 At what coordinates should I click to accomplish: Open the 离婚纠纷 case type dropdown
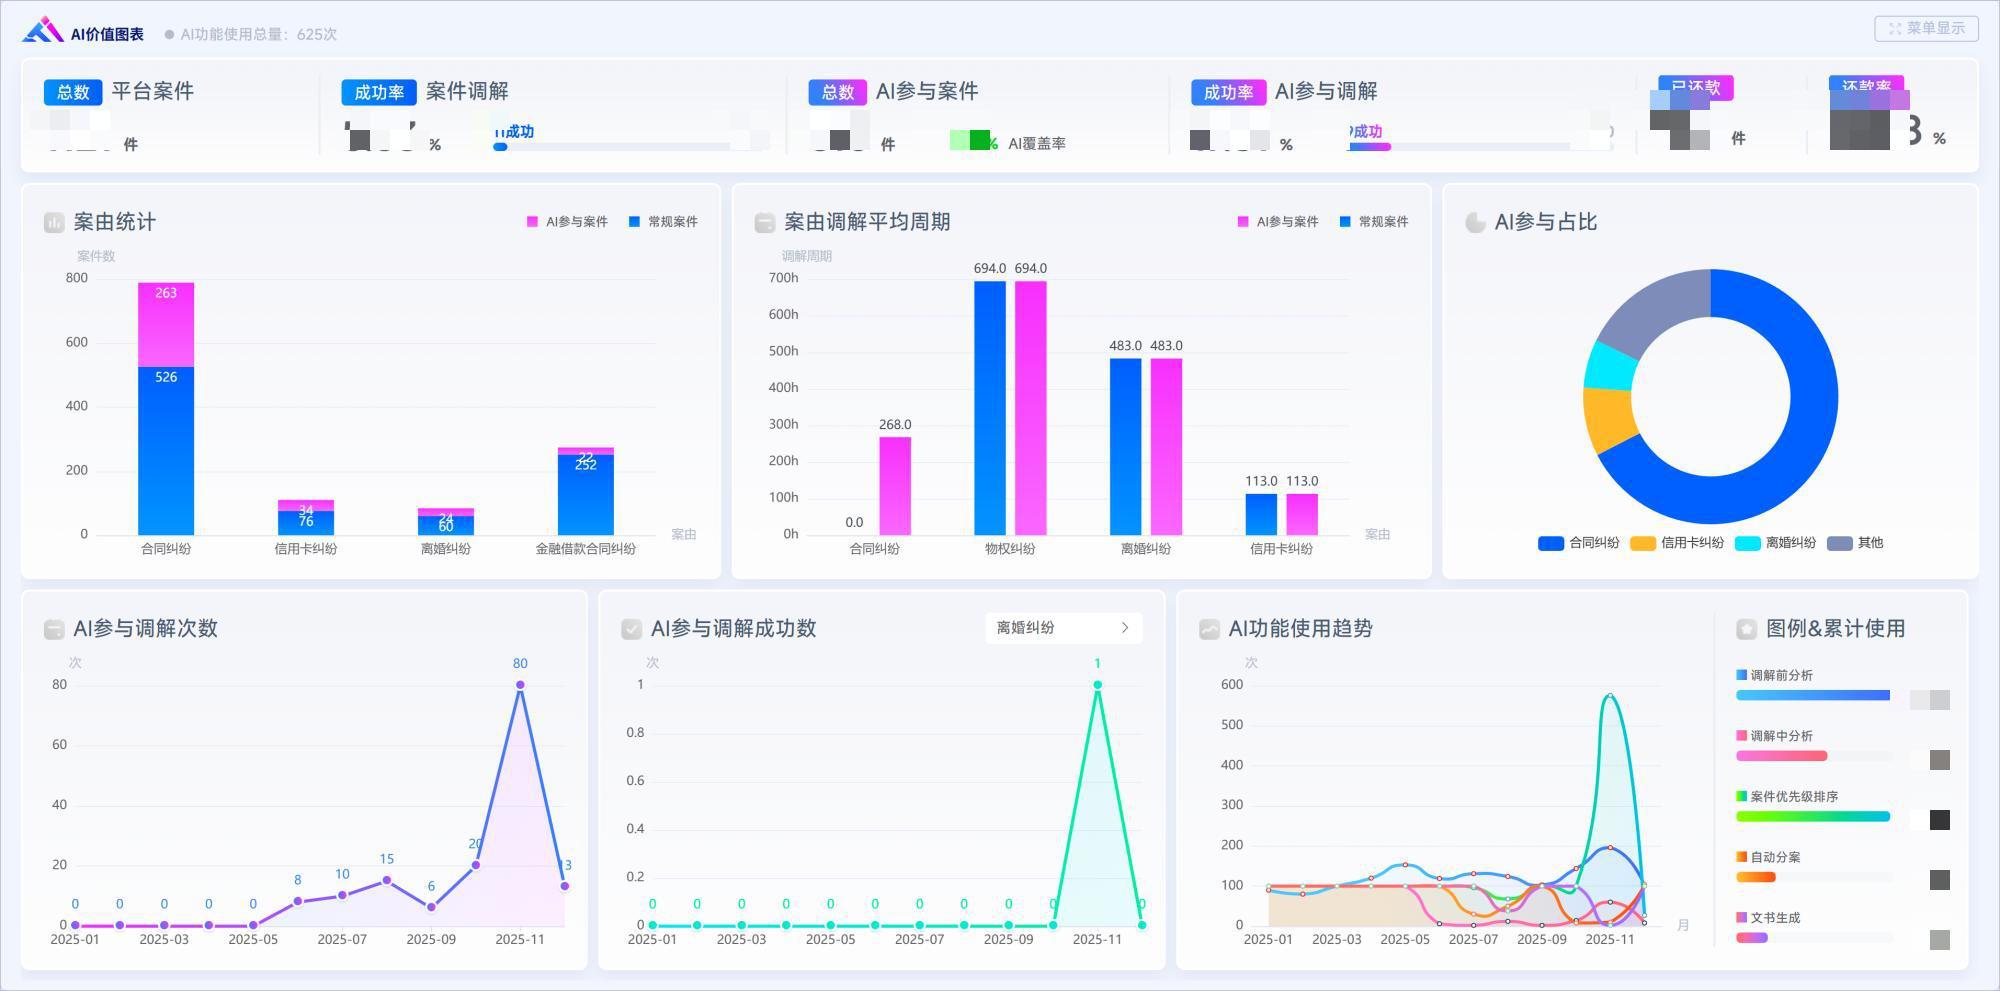coord(1062,628)
